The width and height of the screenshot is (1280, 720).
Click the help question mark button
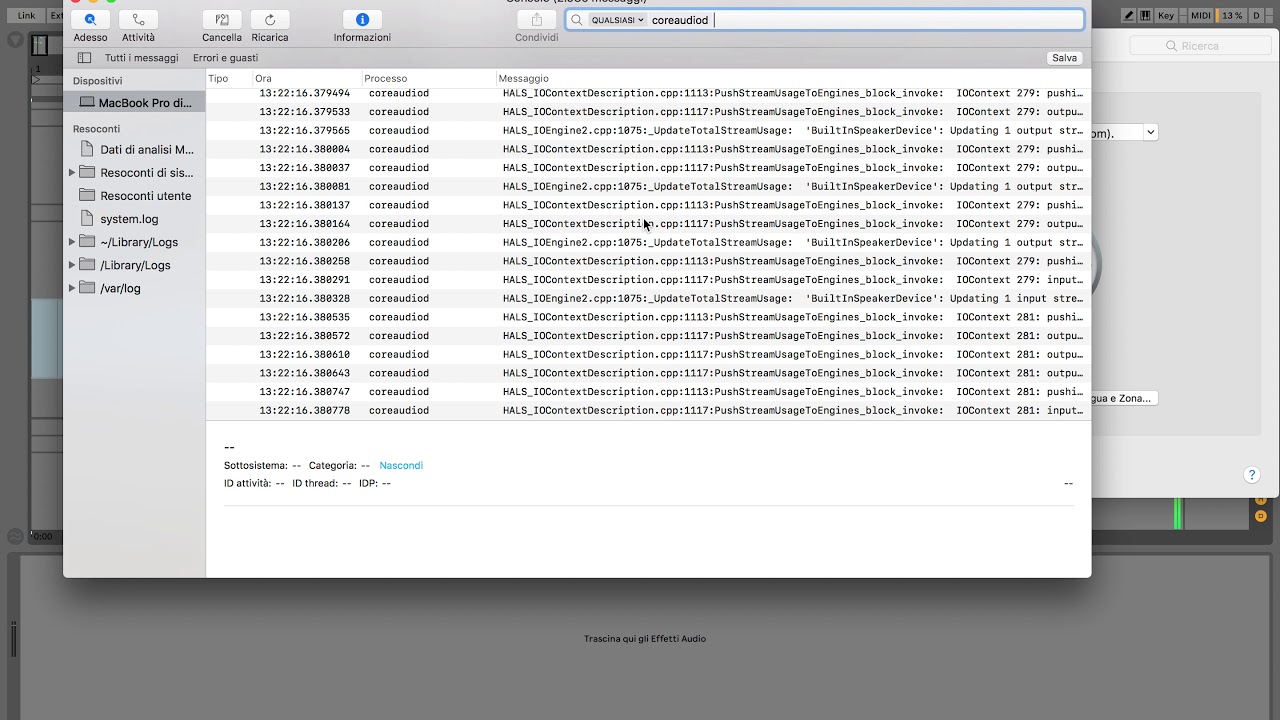(x=1251, y=475)
